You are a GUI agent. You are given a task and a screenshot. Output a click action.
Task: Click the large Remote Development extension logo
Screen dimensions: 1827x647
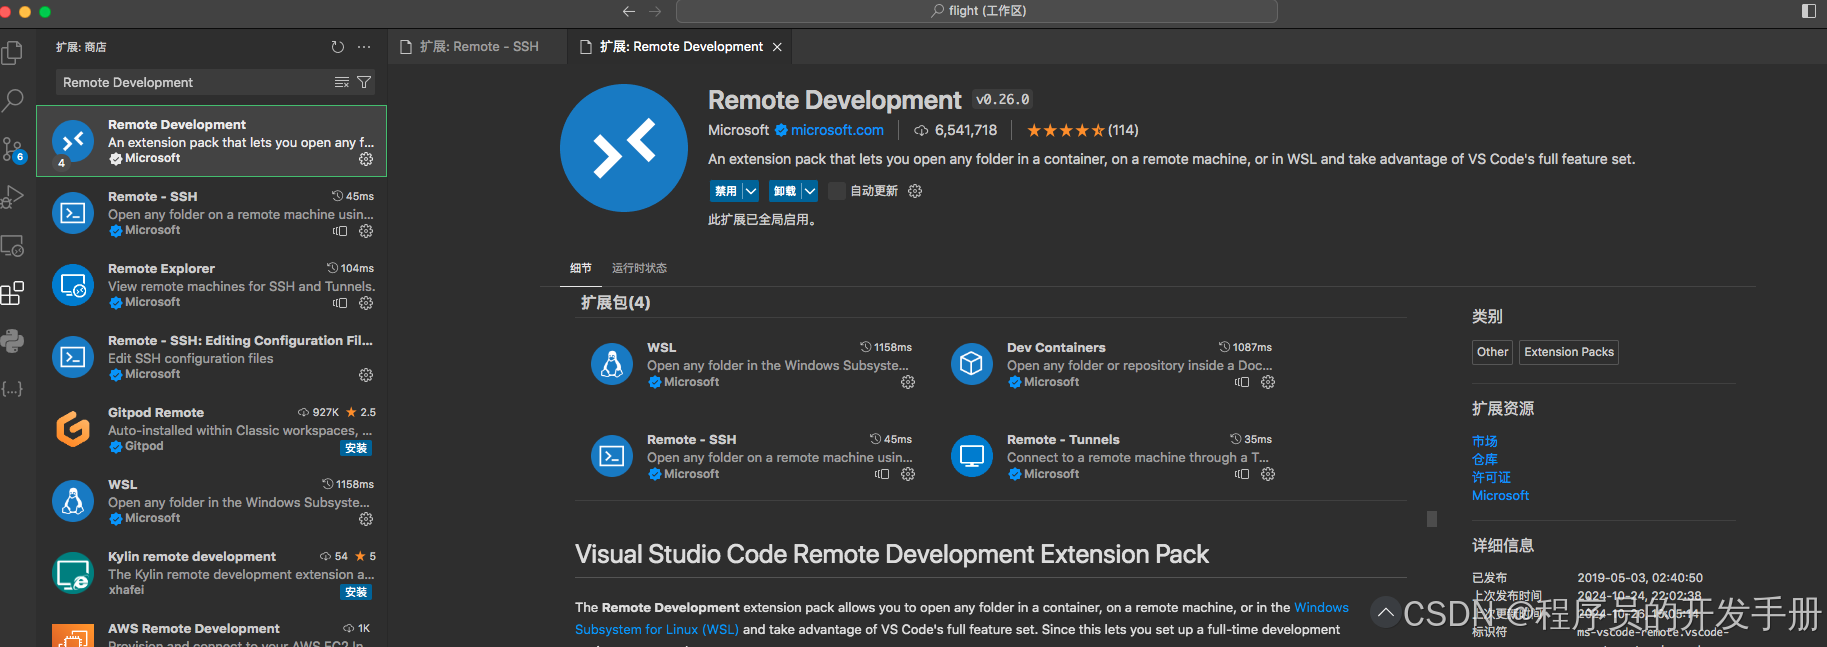(624, 148)
